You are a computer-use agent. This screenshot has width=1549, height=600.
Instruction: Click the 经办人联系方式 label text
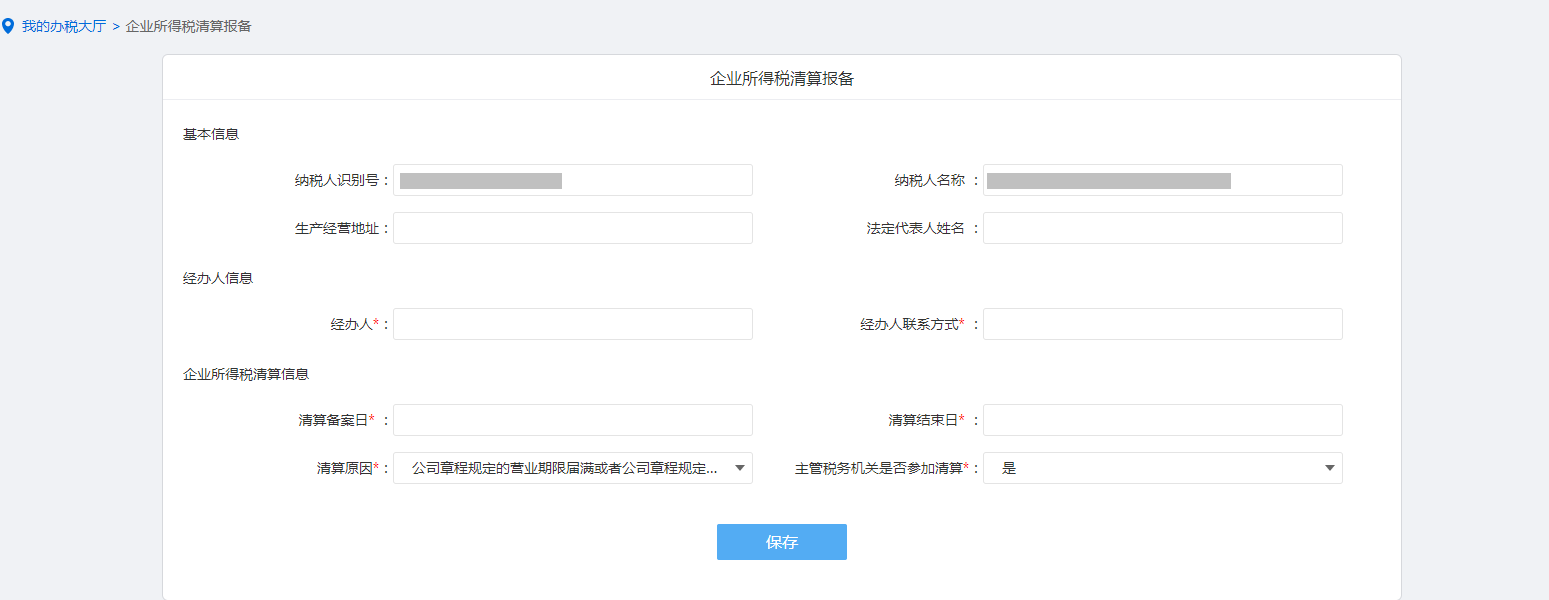pos(909,324)
